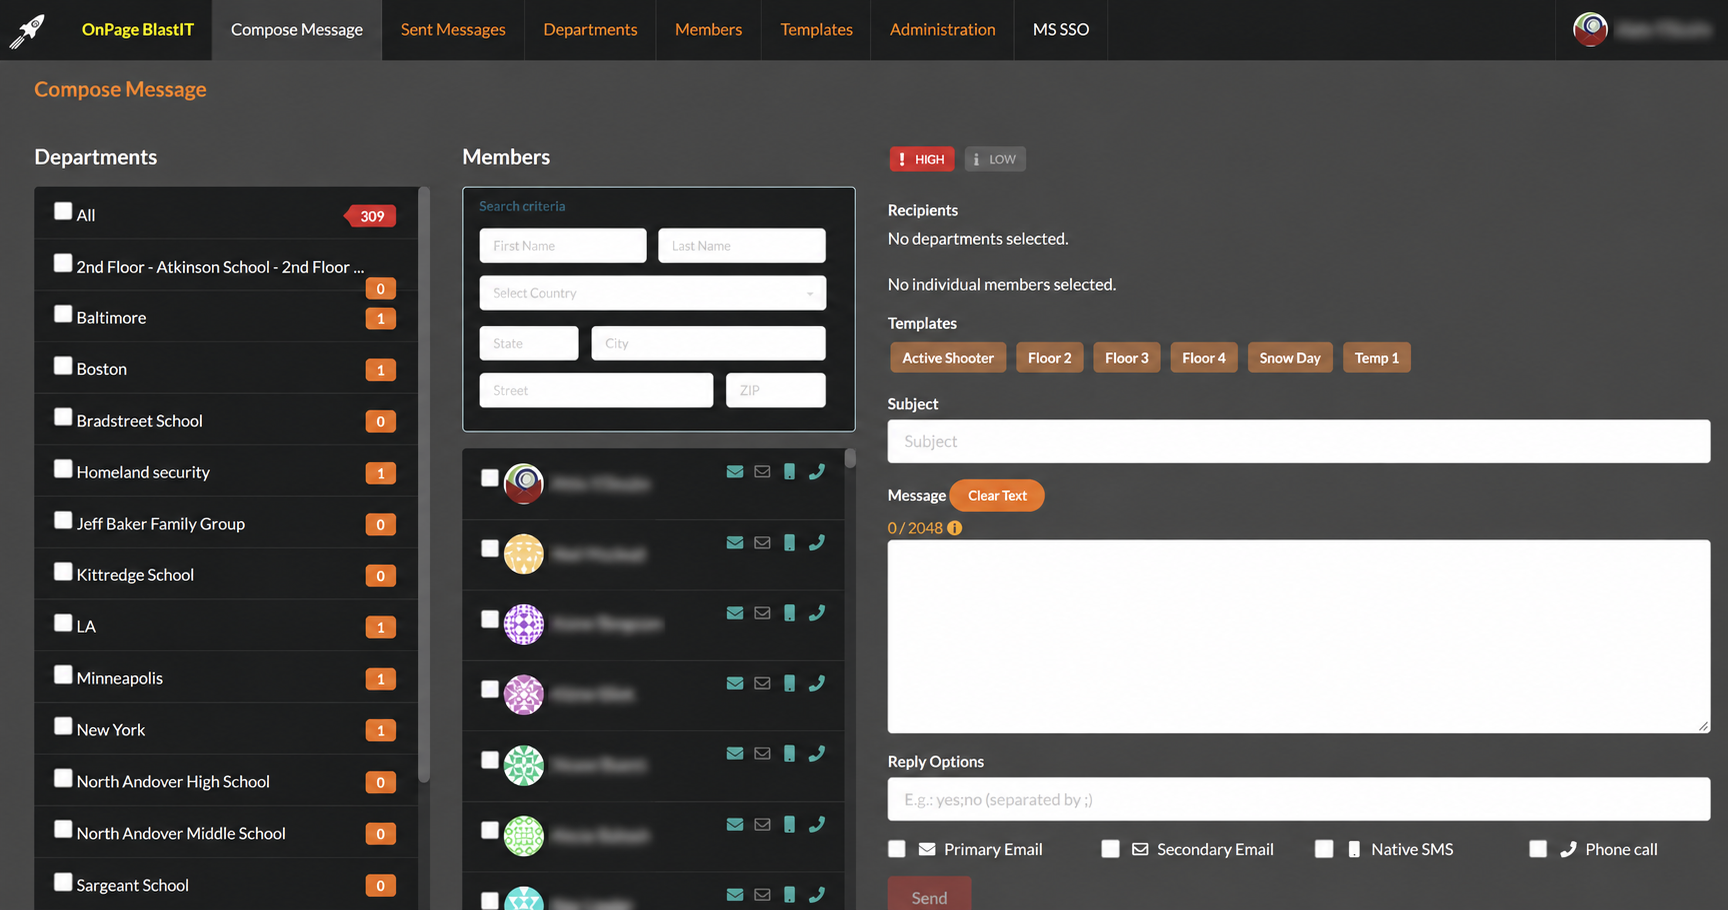Open the user profile avatar in header
This screenshot has width=1728, height=910.
point(1590,29)
